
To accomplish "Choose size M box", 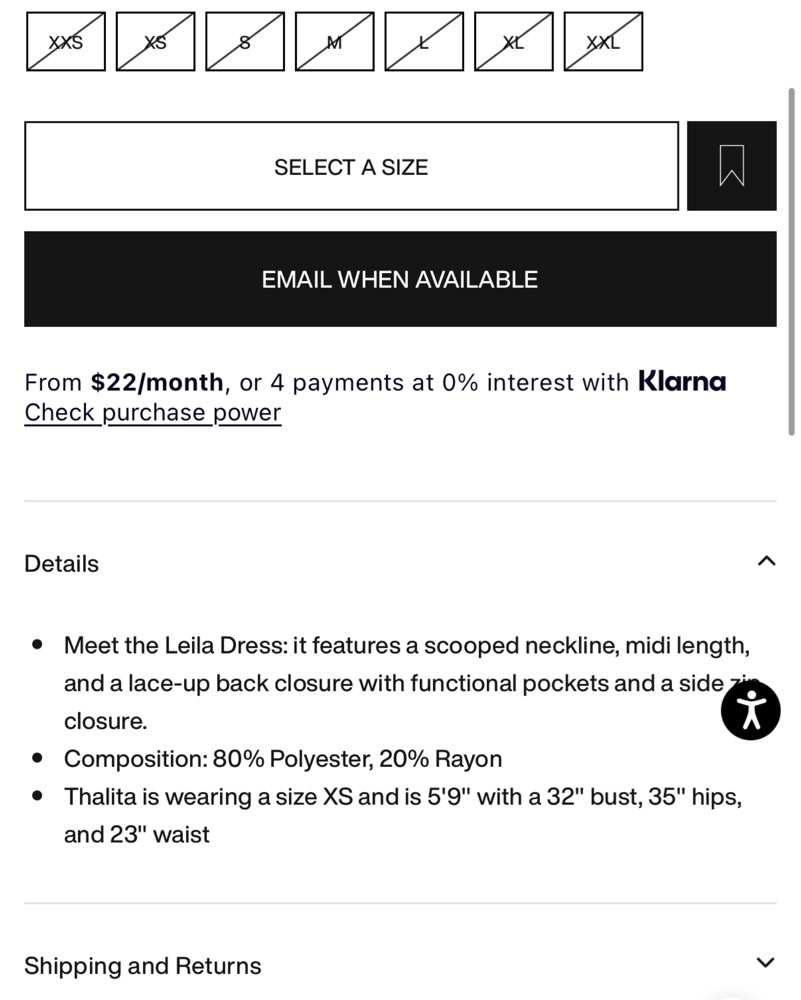I will (x=335, y=41).
